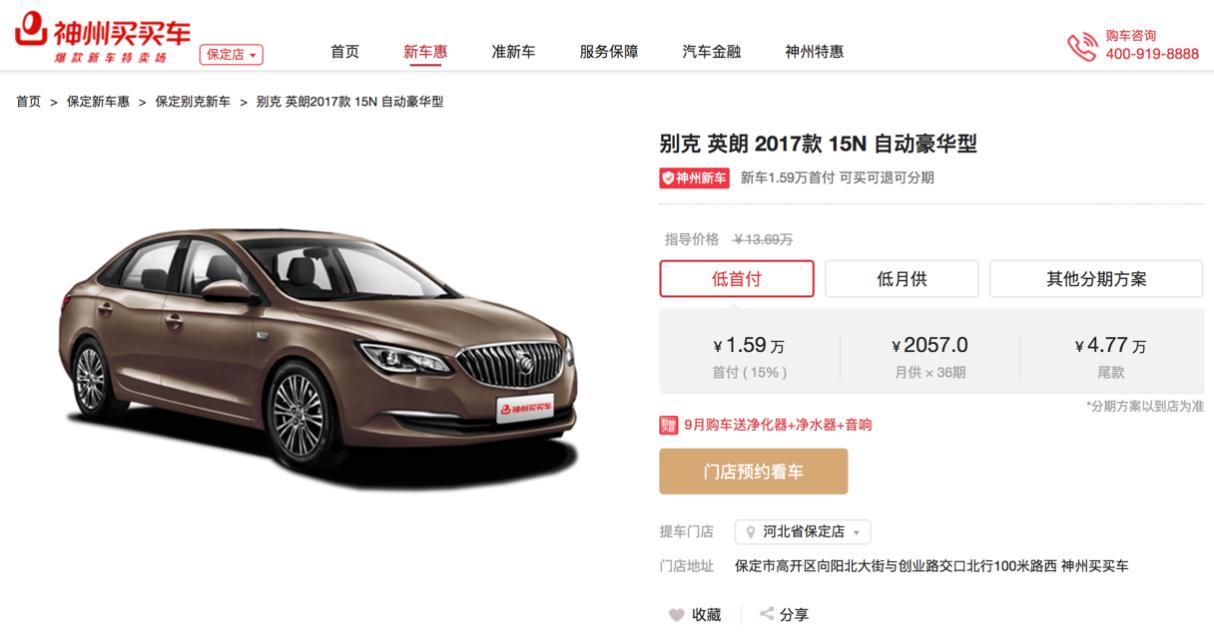Open the 新车惠 navigation tab
1214x638 pixels.
pos(425,52)
